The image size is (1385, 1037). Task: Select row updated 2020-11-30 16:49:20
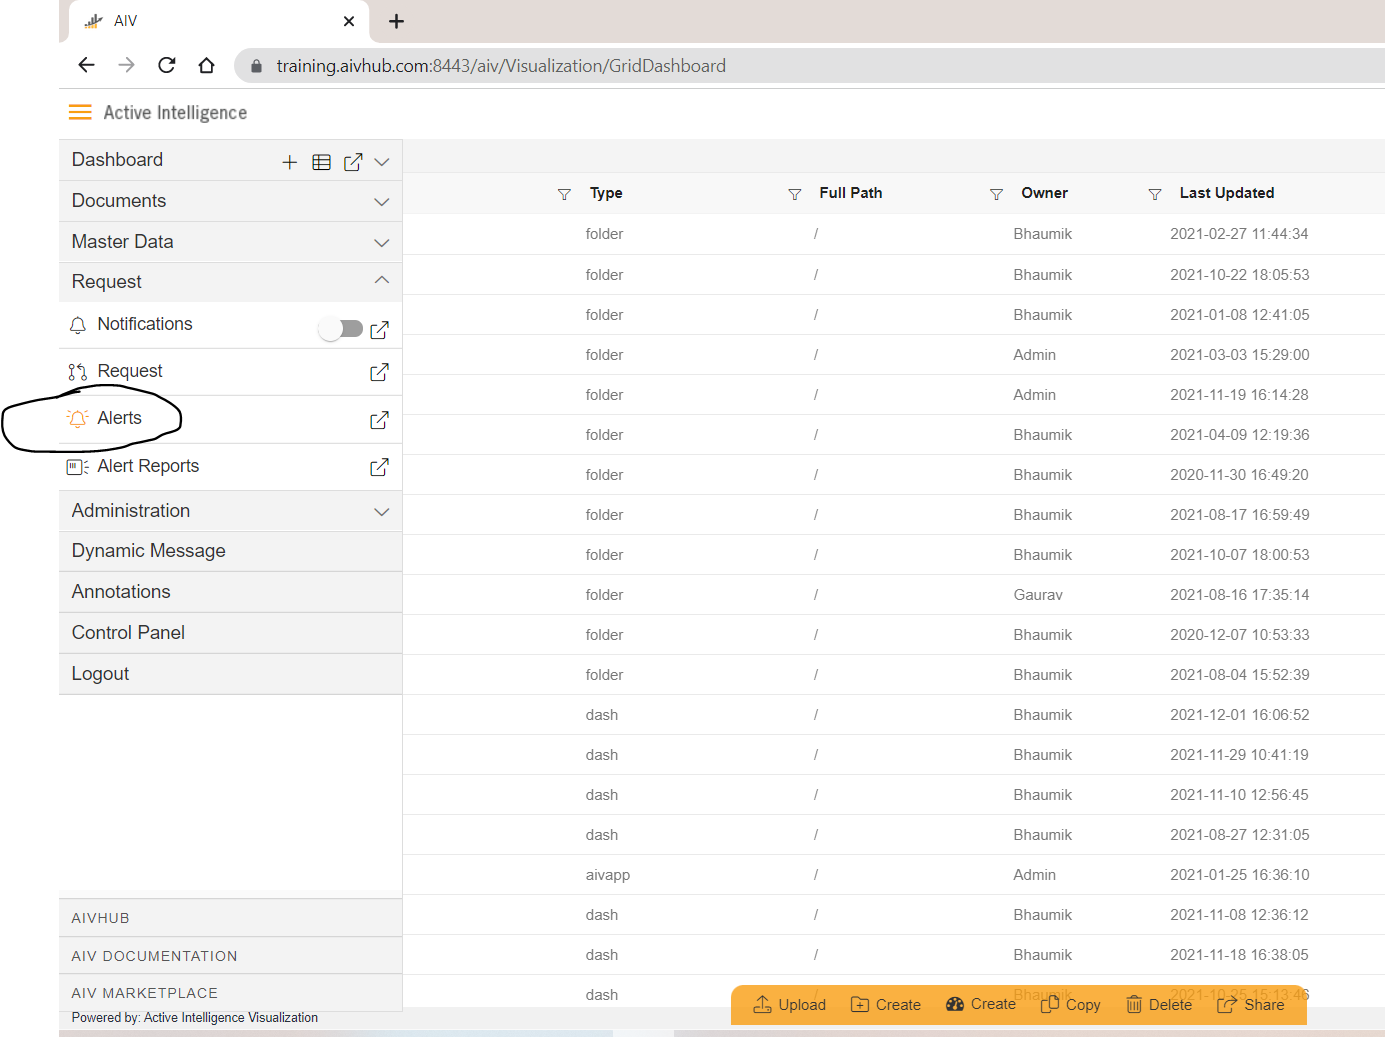pos(894,475)
